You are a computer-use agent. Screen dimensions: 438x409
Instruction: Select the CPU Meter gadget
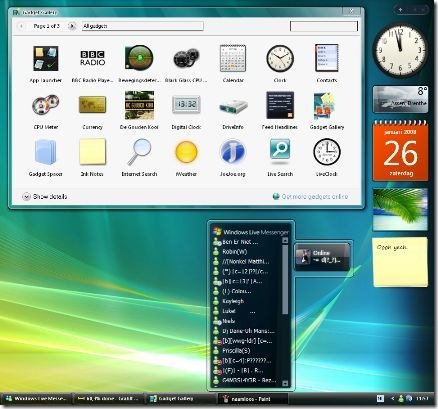click(x=46, y=105)
